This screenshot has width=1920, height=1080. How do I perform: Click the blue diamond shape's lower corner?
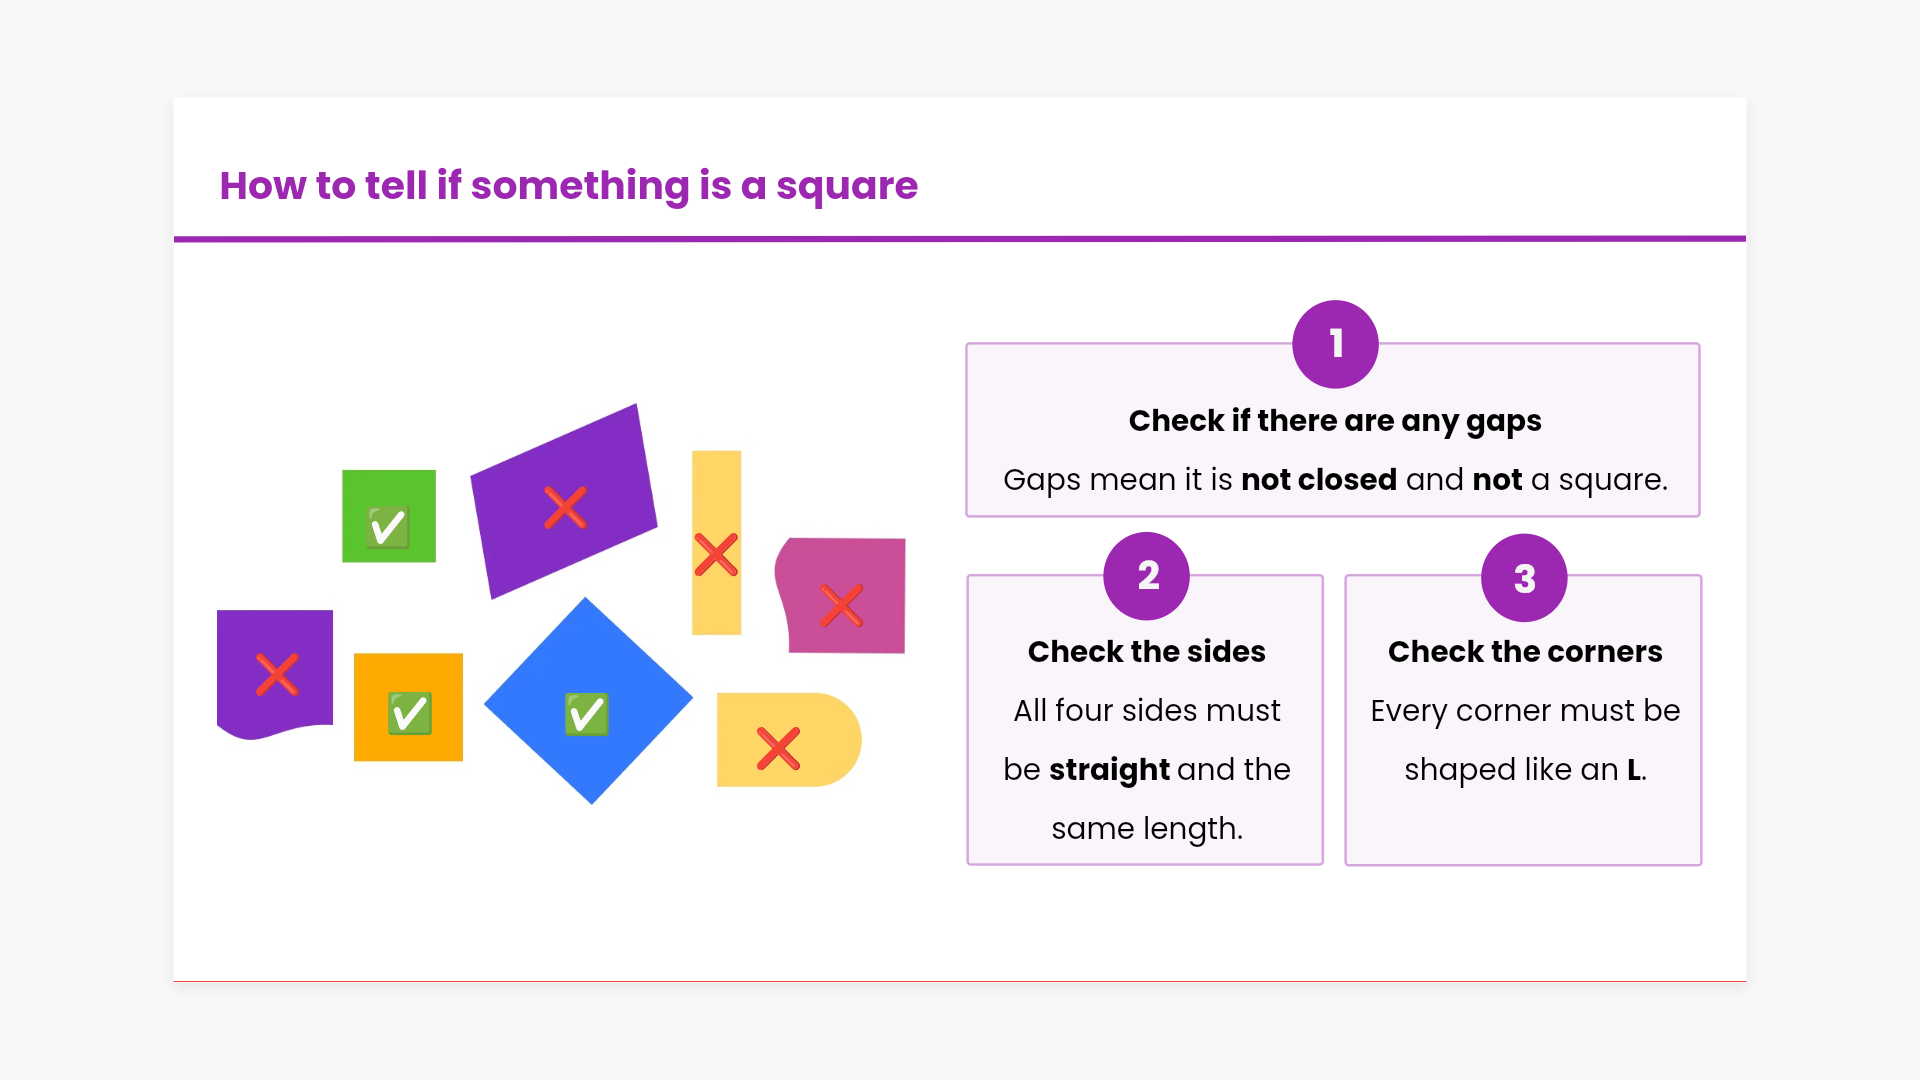pyautogui.click(x=592, y=796)
